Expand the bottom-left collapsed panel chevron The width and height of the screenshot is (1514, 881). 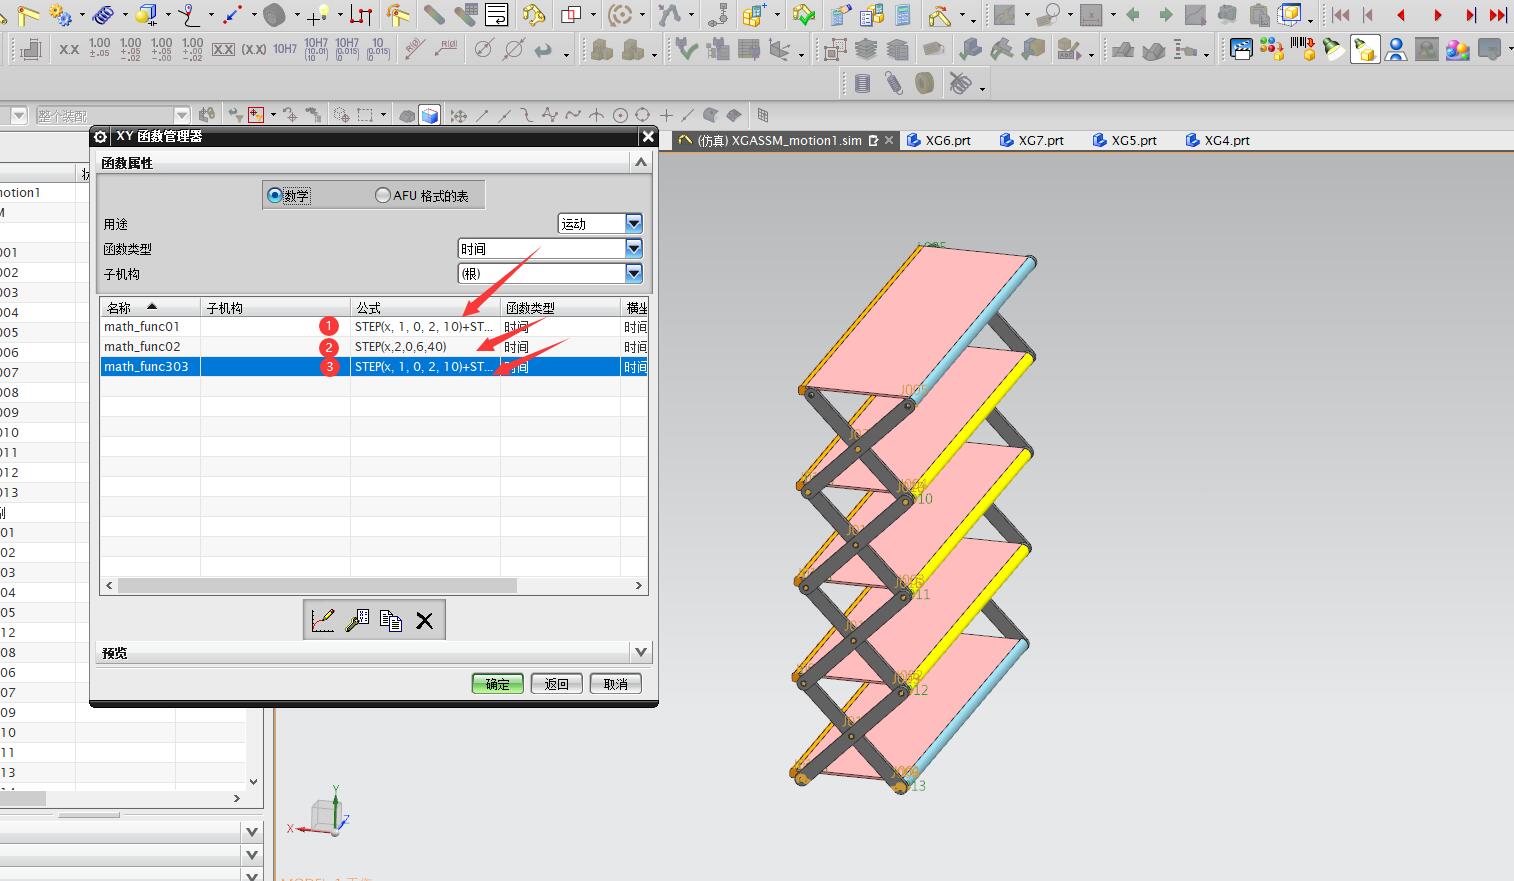[x=252, y=831]
